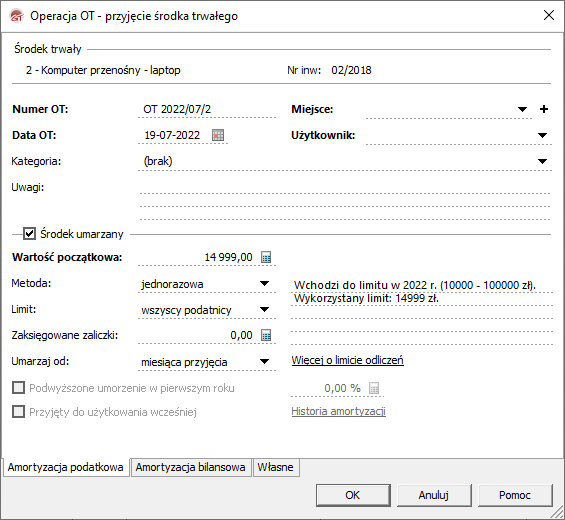Screen dimensions: 565x520
Task: Uncheck Środek umarzany checkbox
Action: point(29,234)
